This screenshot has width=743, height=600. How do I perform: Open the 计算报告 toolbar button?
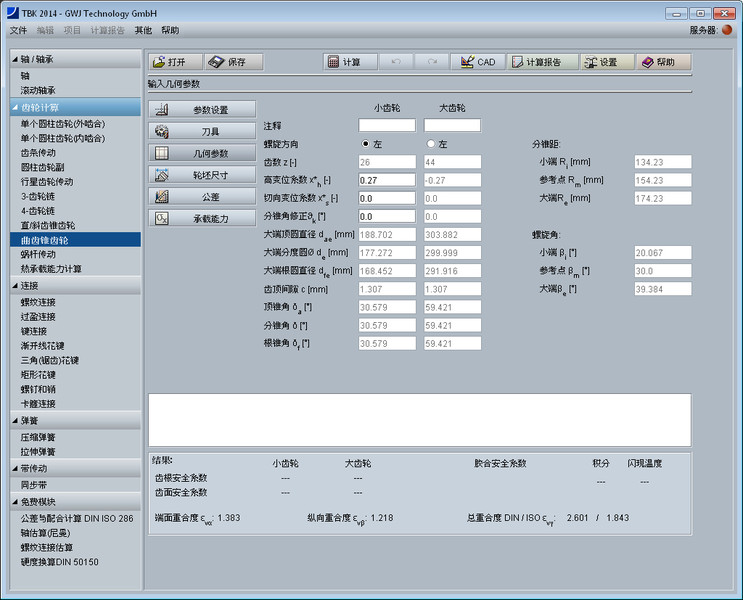coord(542,62)
